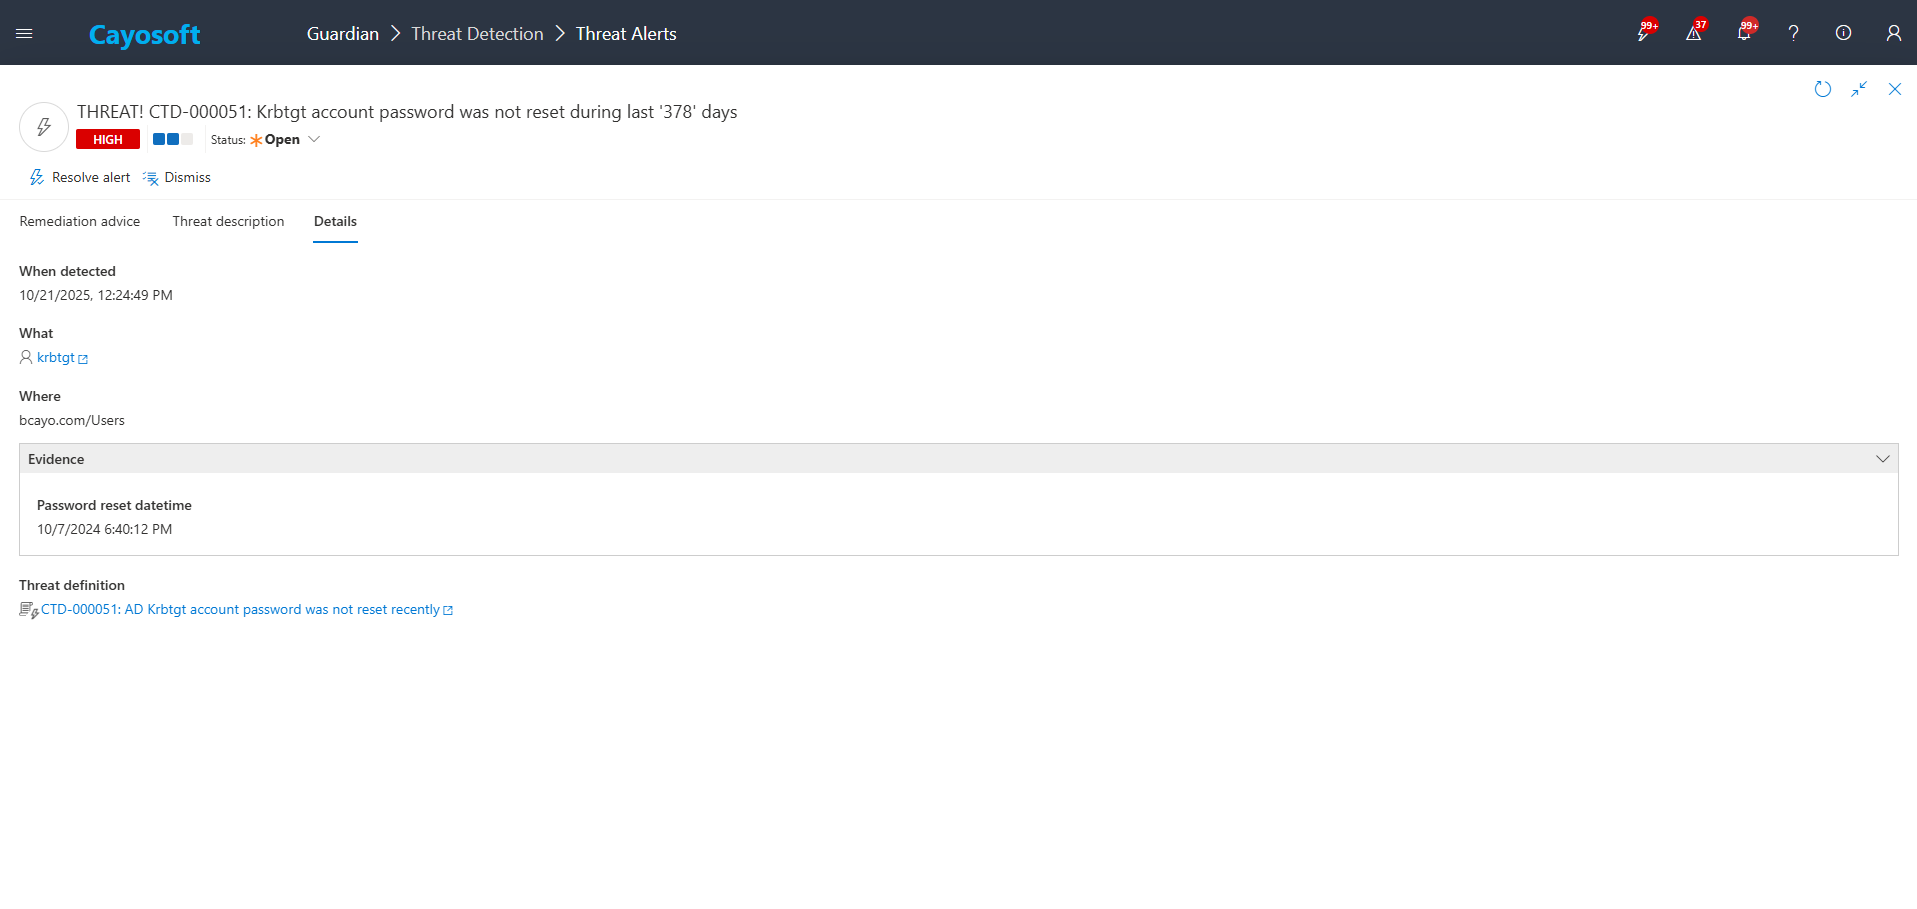Refresh the threat alert panel

[1822, 89]
